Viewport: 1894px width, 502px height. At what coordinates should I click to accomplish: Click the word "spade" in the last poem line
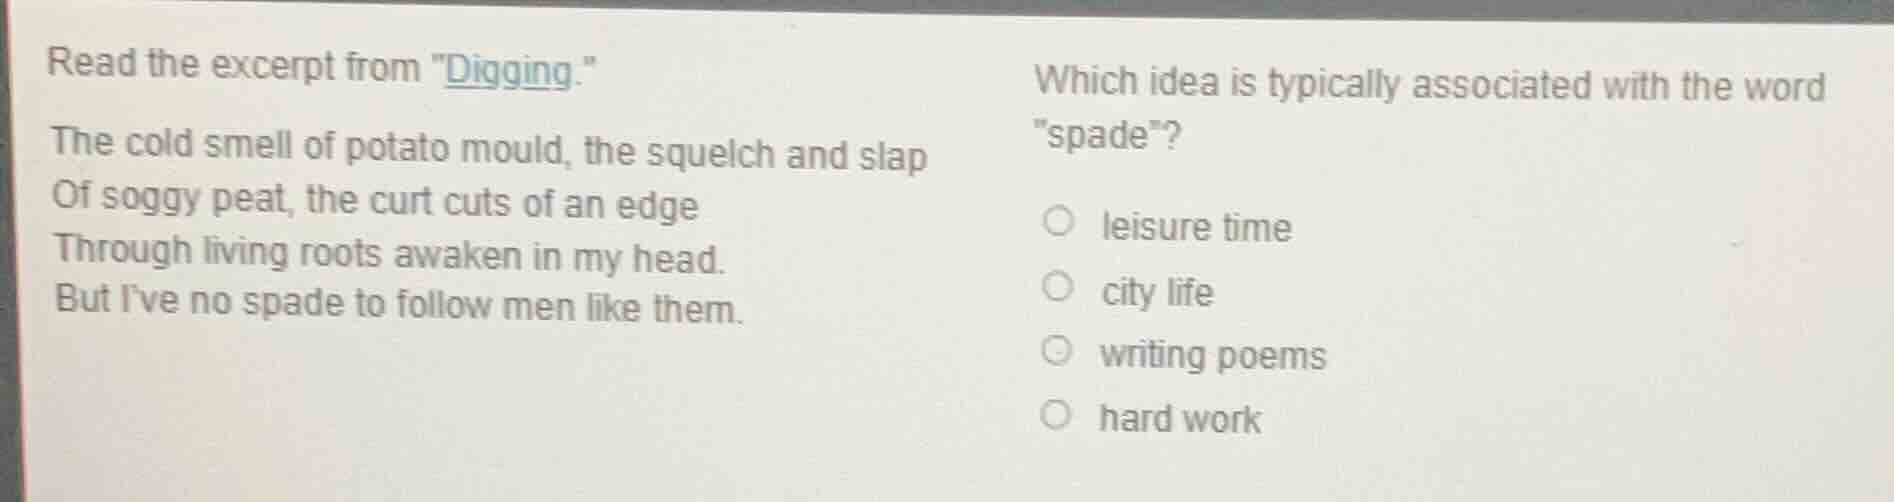(x=292, y=303)
